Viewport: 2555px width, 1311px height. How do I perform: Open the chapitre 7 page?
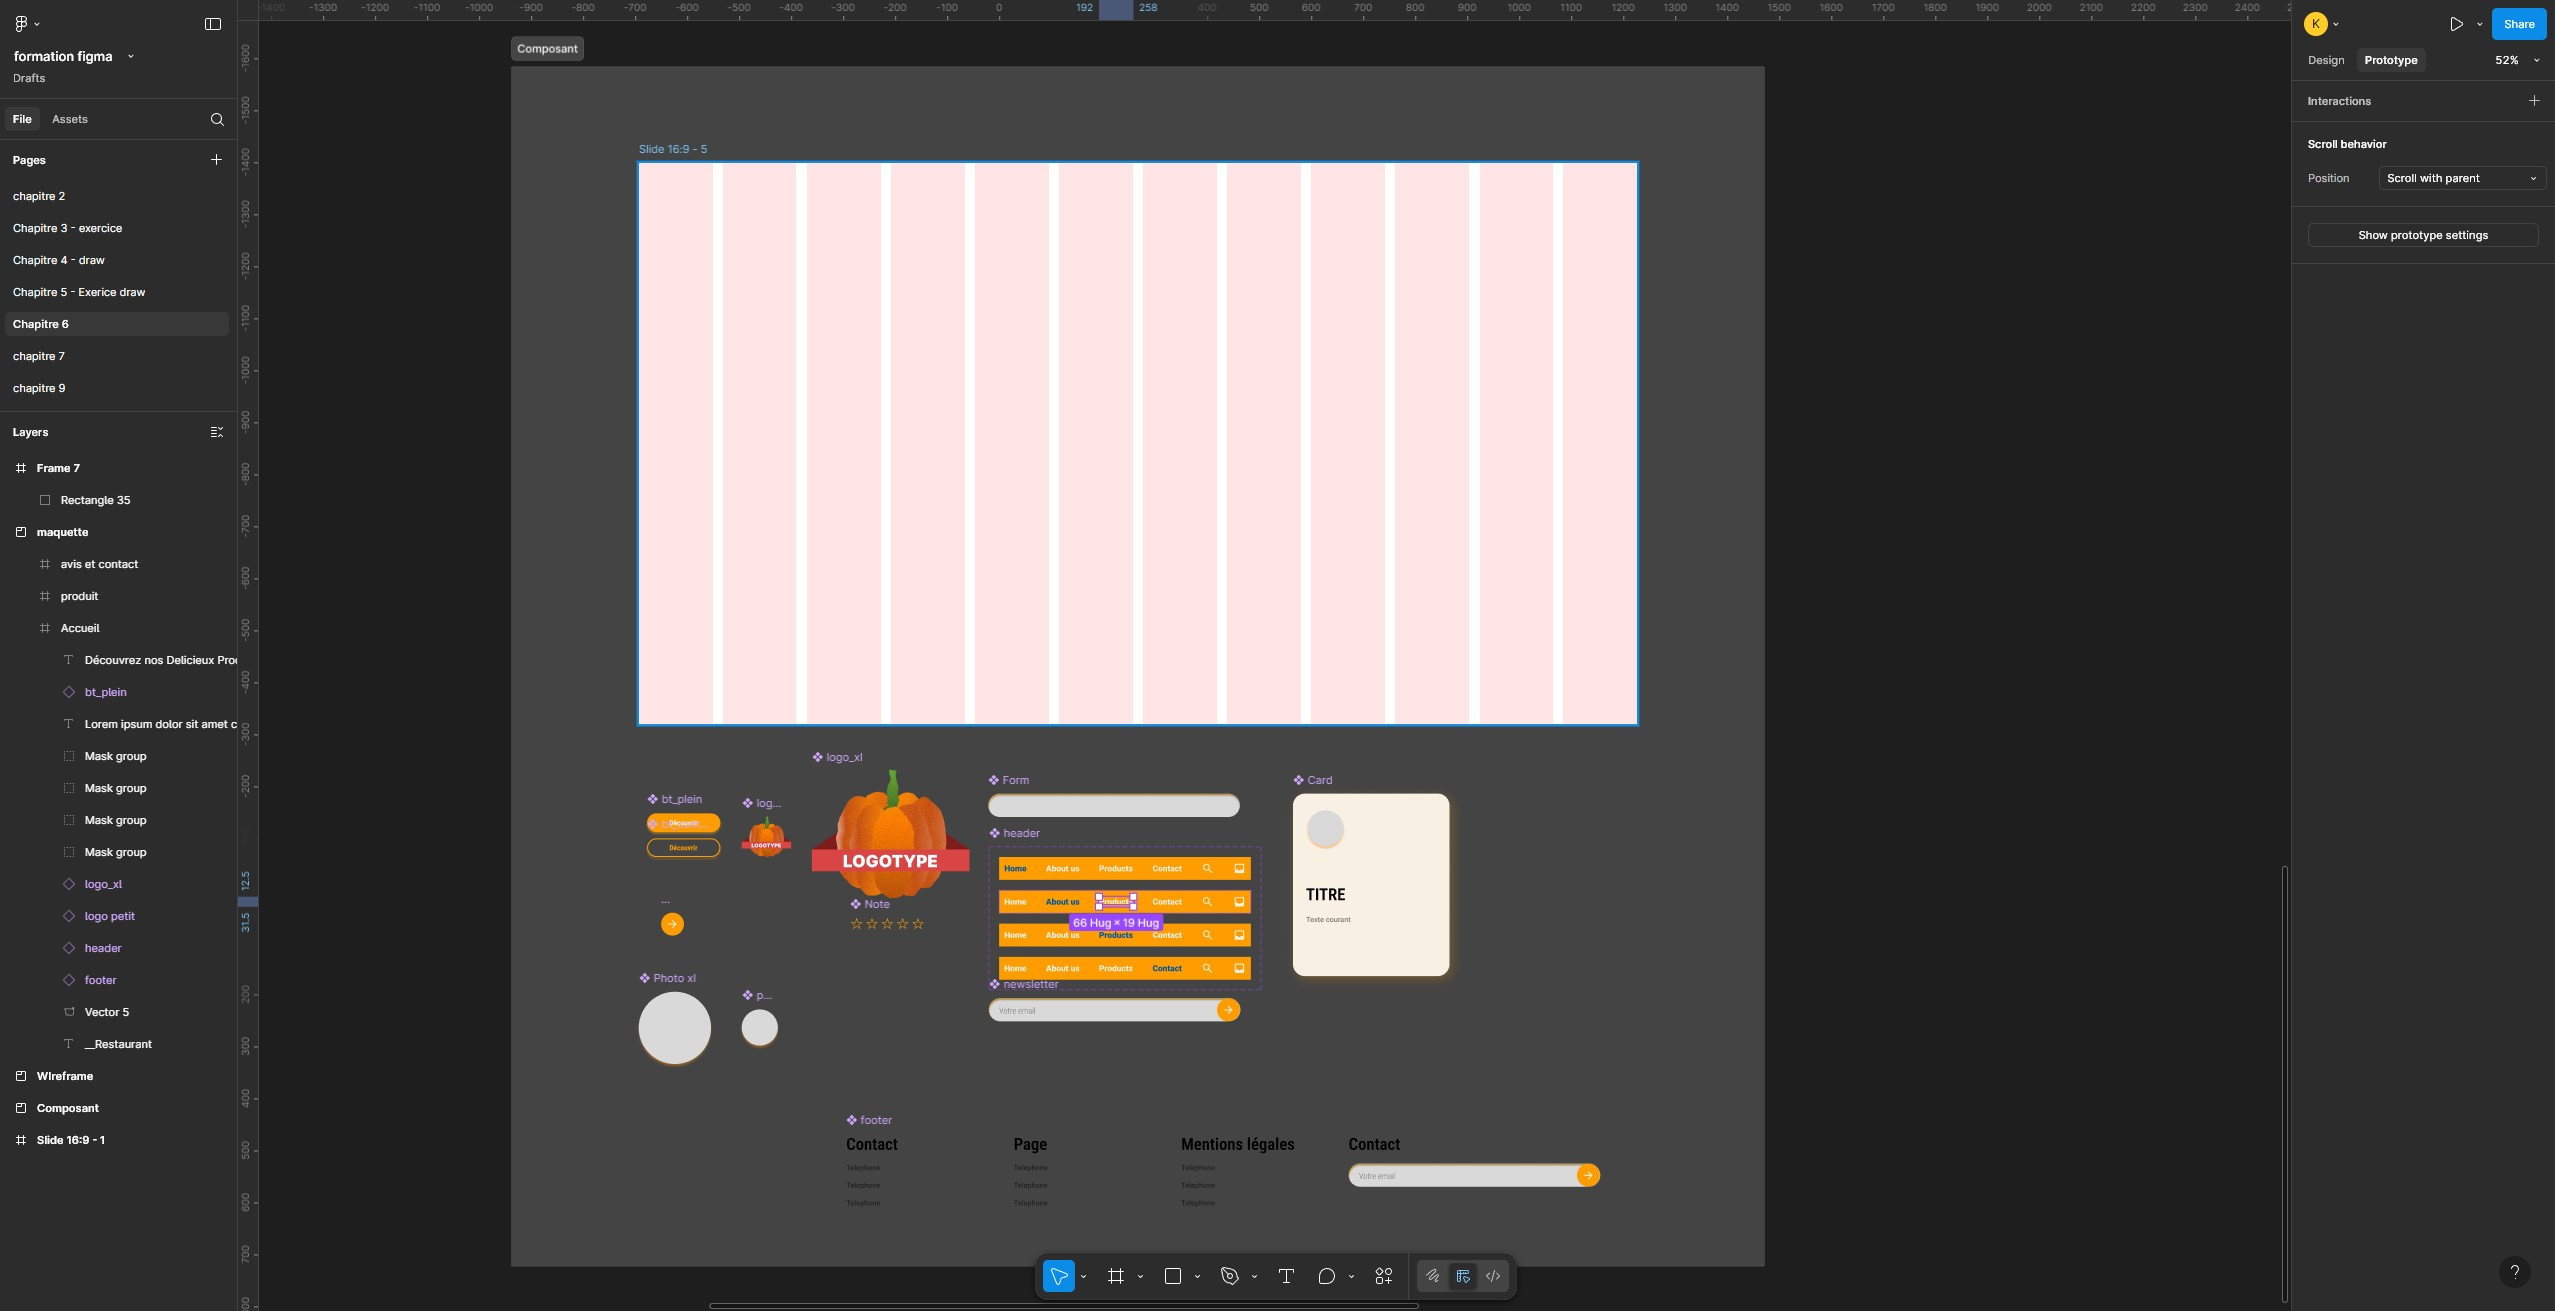(116, 356)
